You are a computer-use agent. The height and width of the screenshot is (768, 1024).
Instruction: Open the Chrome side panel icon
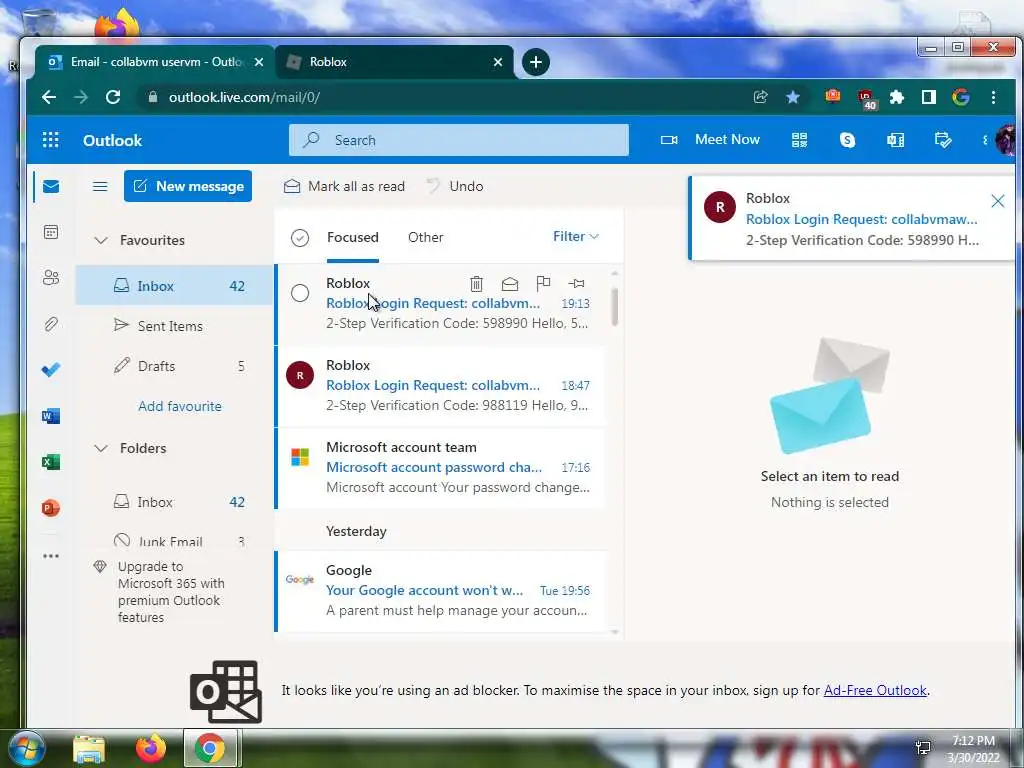[x=929, y=97]
